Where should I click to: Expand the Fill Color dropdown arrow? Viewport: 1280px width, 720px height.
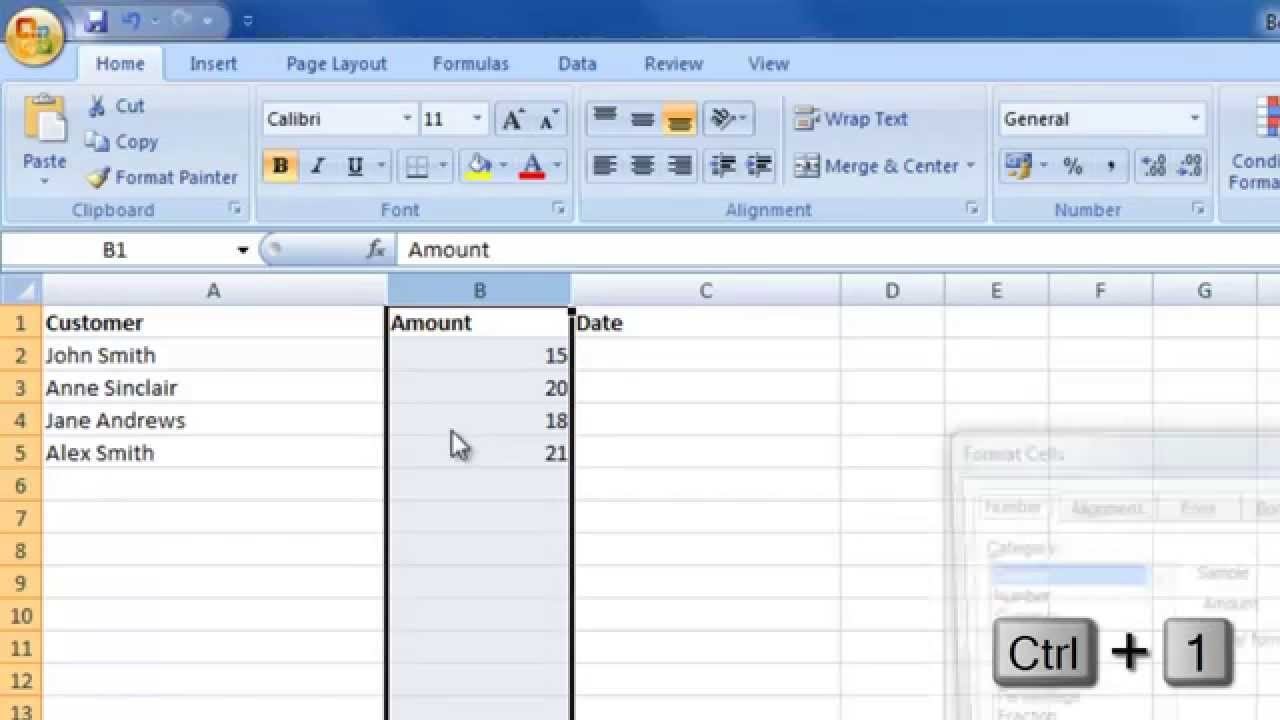pyautogui.click(x=503, y=166)
